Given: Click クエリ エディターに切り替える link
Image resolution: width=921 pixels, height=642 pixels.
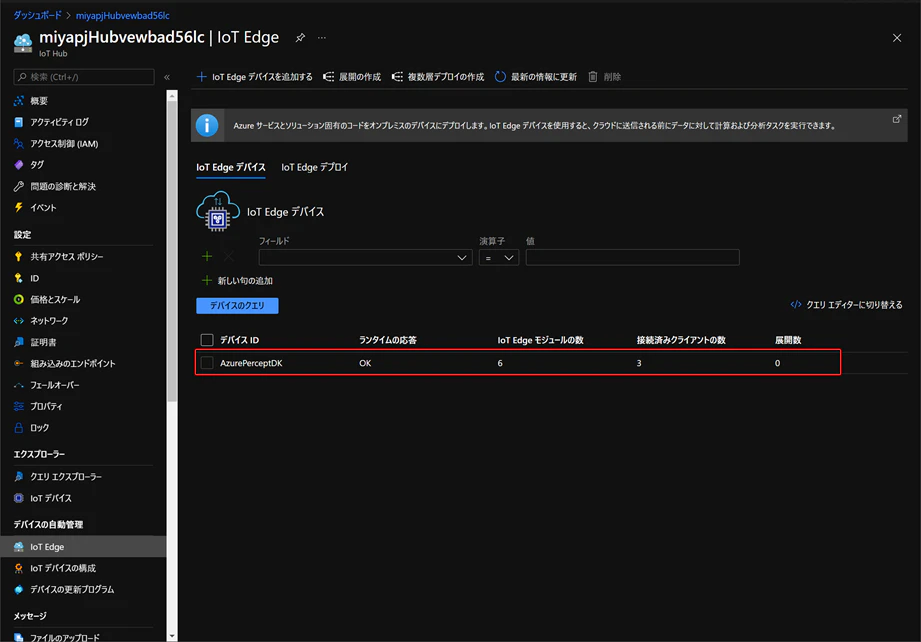Looking at the screenshot, I should pyautogui.click(x=846, y=305).
